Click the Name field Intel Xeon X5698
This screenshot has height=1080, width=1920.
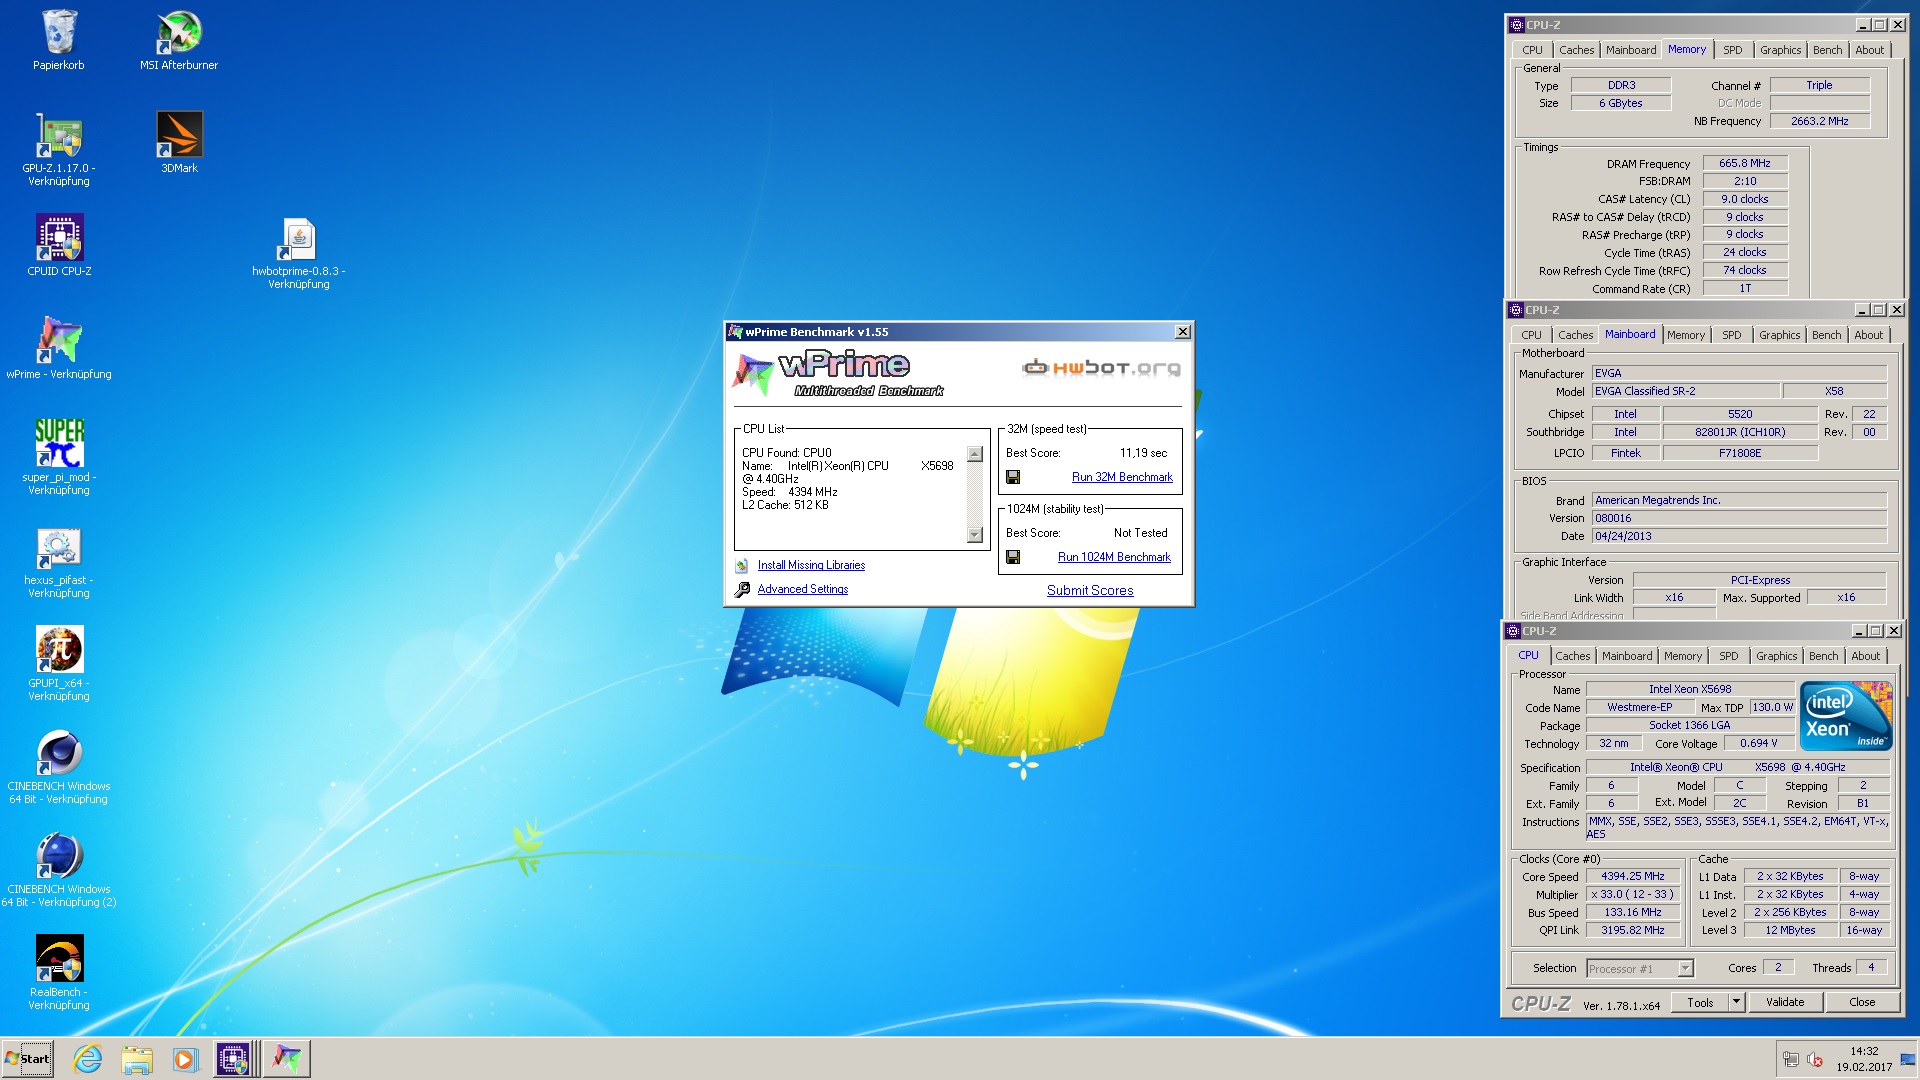(x=1690, y=690)
